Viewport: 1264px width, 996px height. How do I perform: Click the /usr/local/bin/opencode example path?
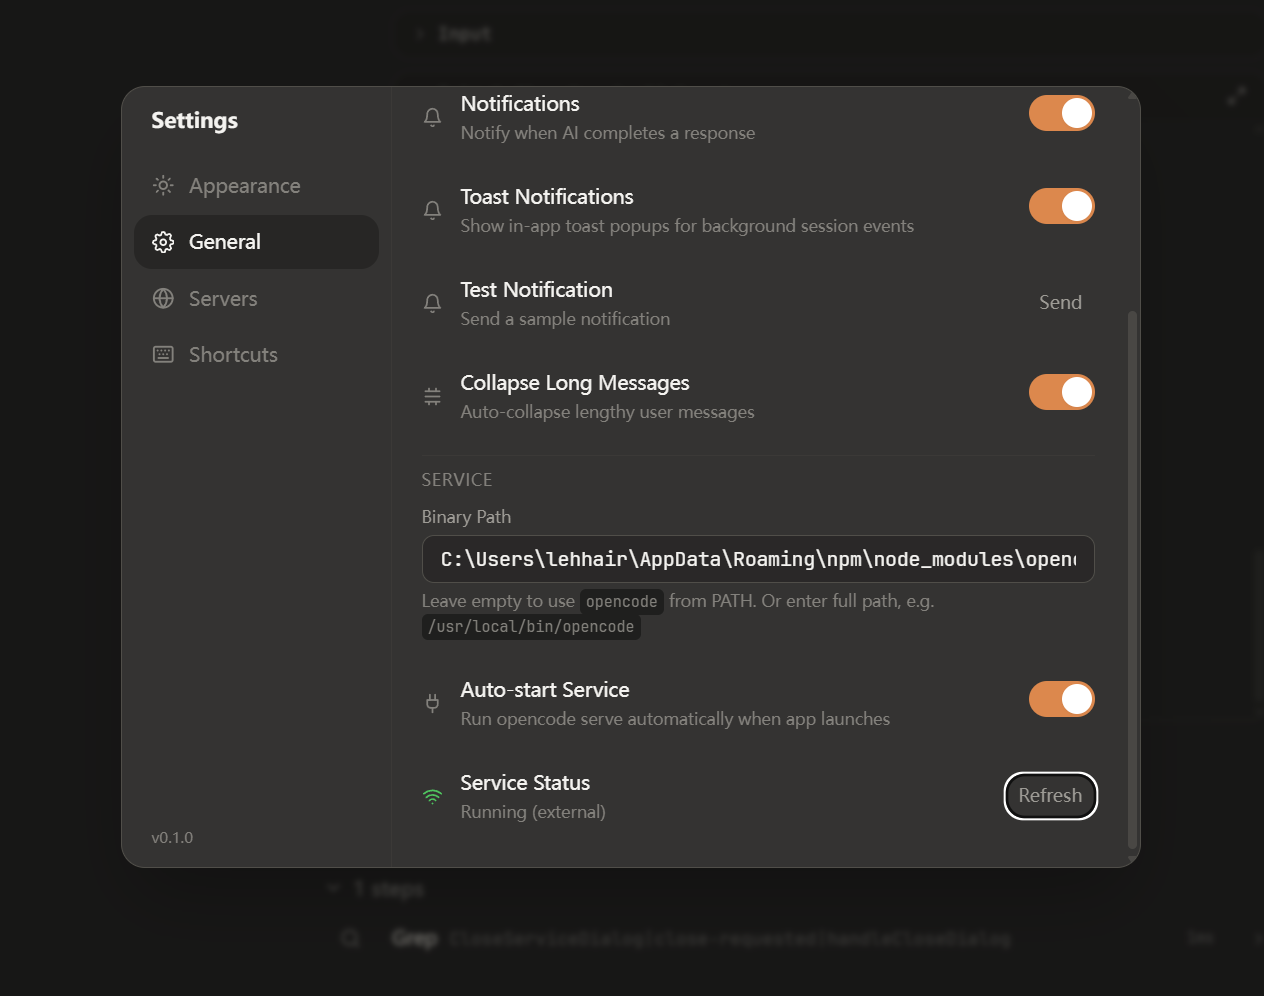(531, 627)
